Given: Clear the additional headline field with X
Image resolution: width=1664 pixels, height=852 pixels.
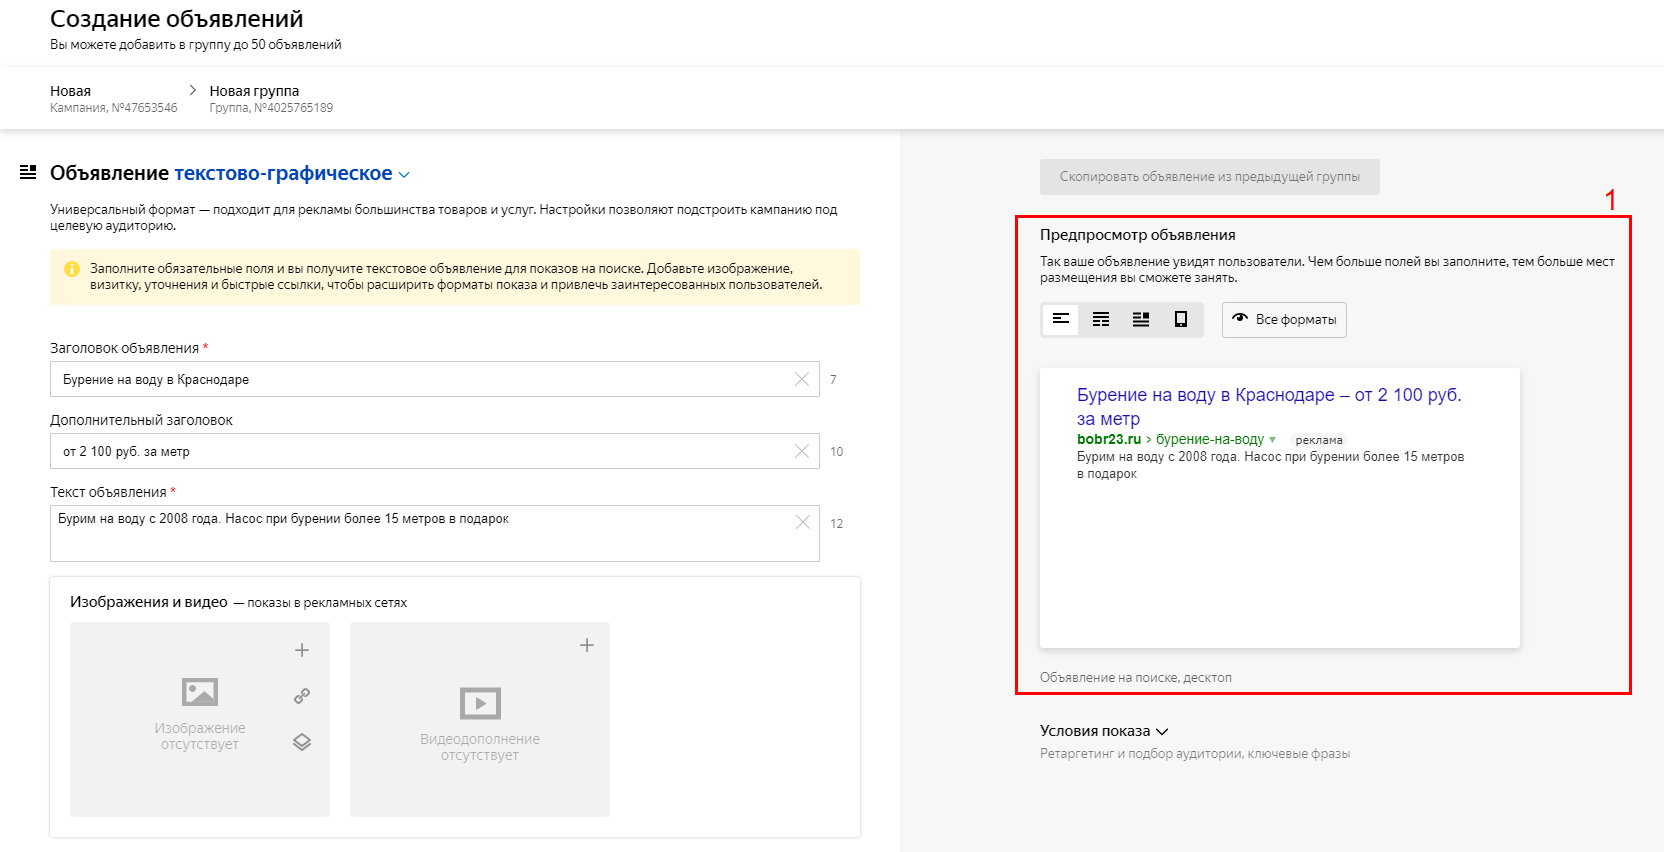Looking at the screenshot, I should tap(802, 451).
